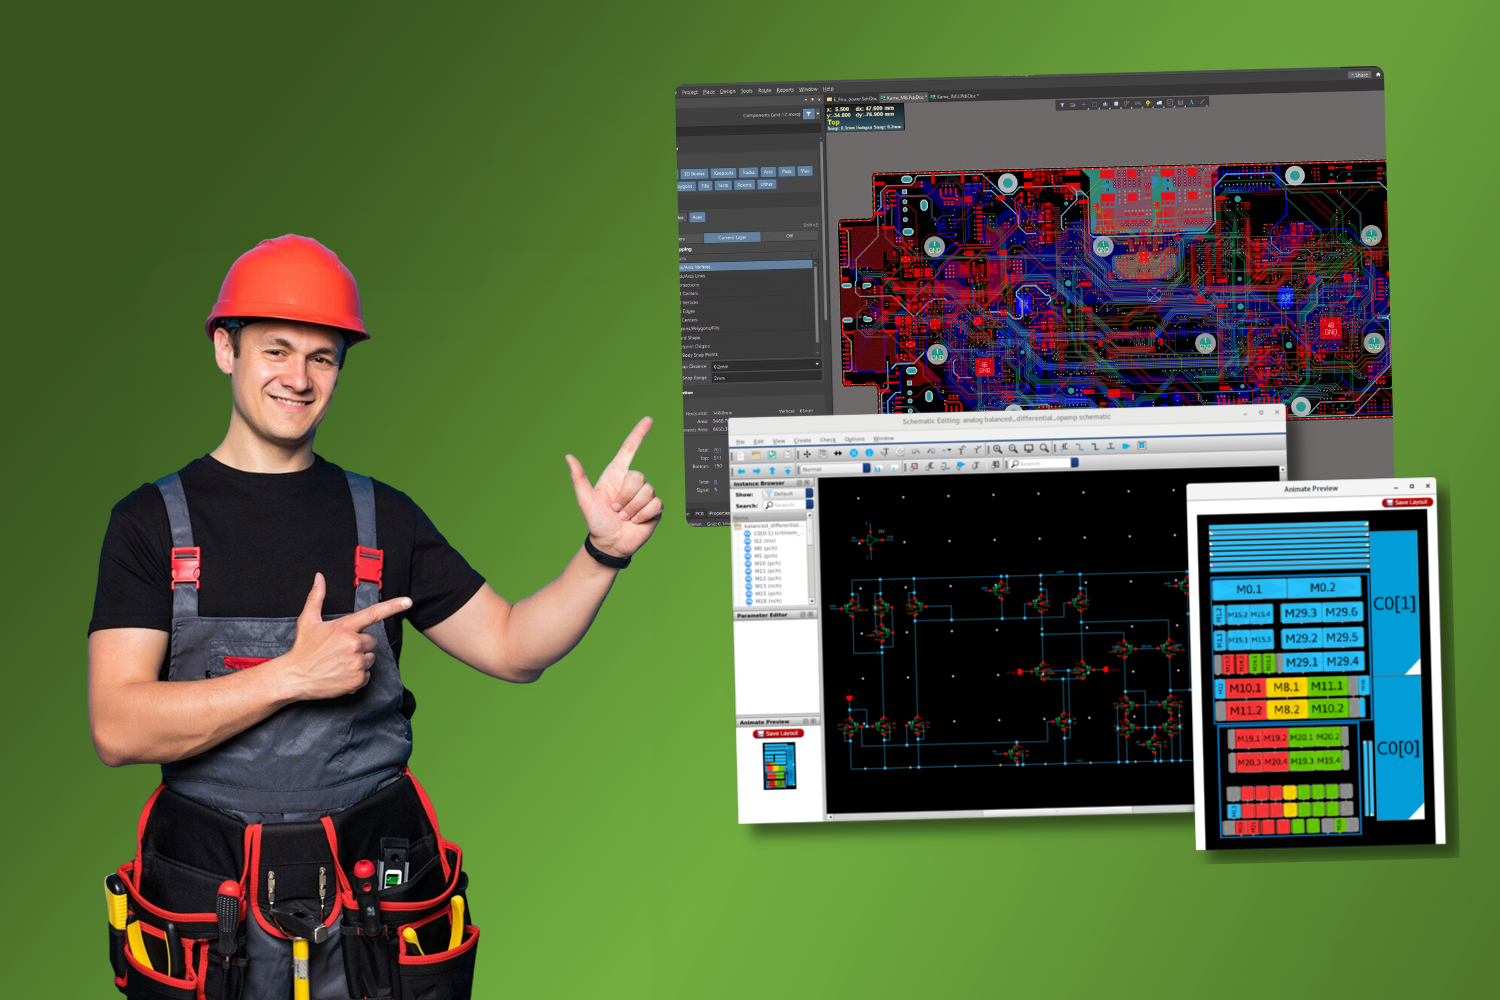Click the move/pan cross-arrows icon in schematic toolbar
1500x1000 pixels.
807,454
